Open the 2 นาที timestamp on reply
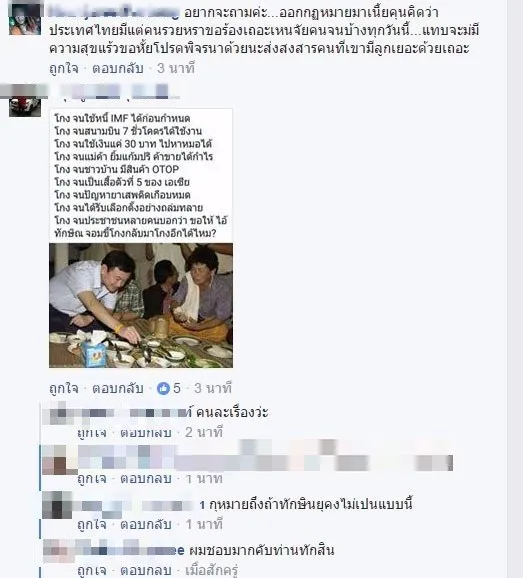This screenshot has width=523, height=578. pos(204,432)
